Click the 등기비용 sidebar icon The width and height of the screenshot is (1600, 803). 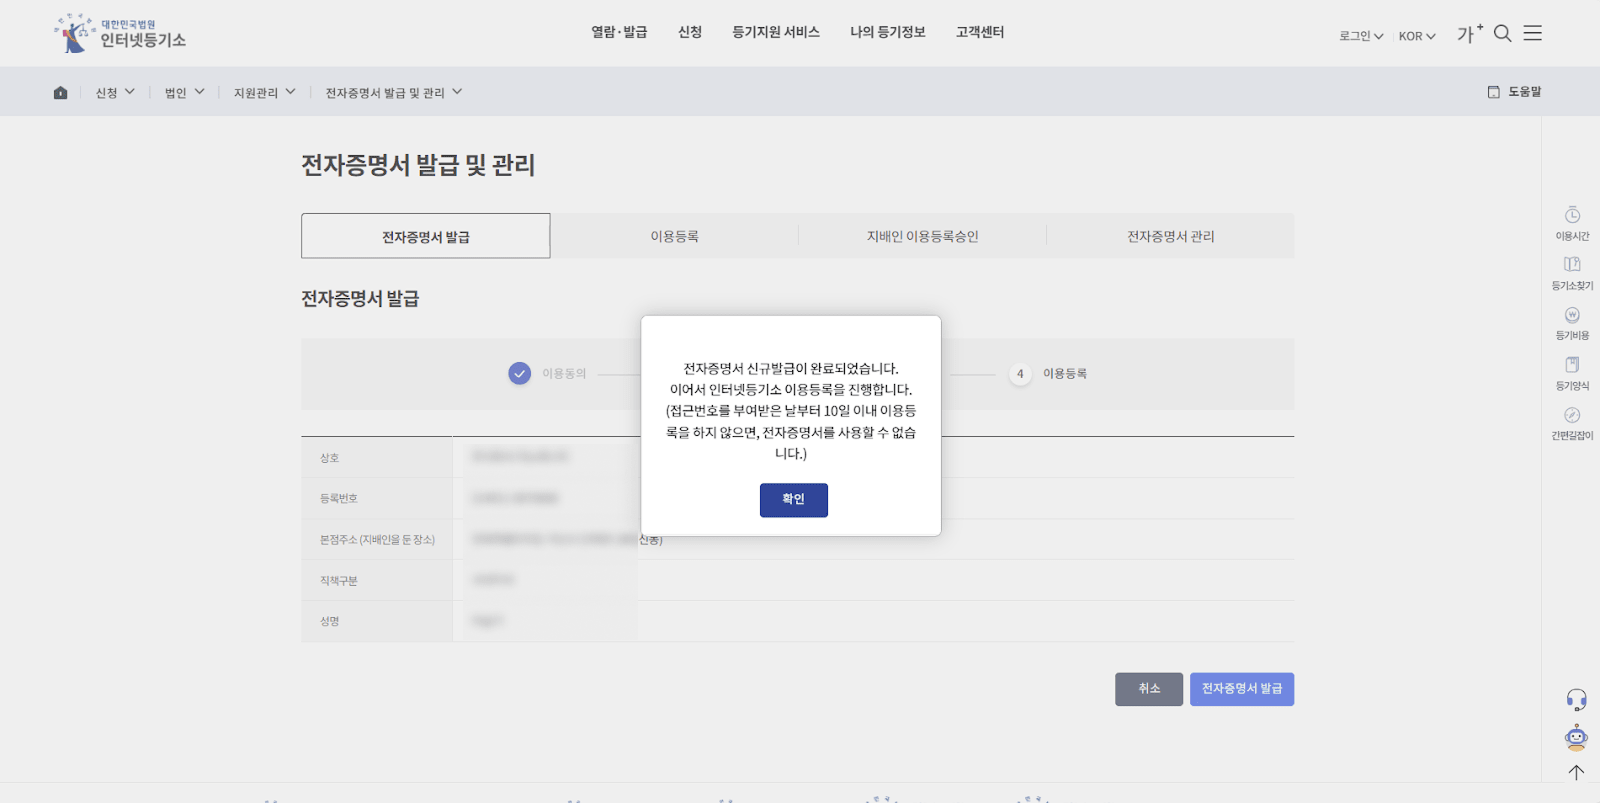tap(1572, 315)
